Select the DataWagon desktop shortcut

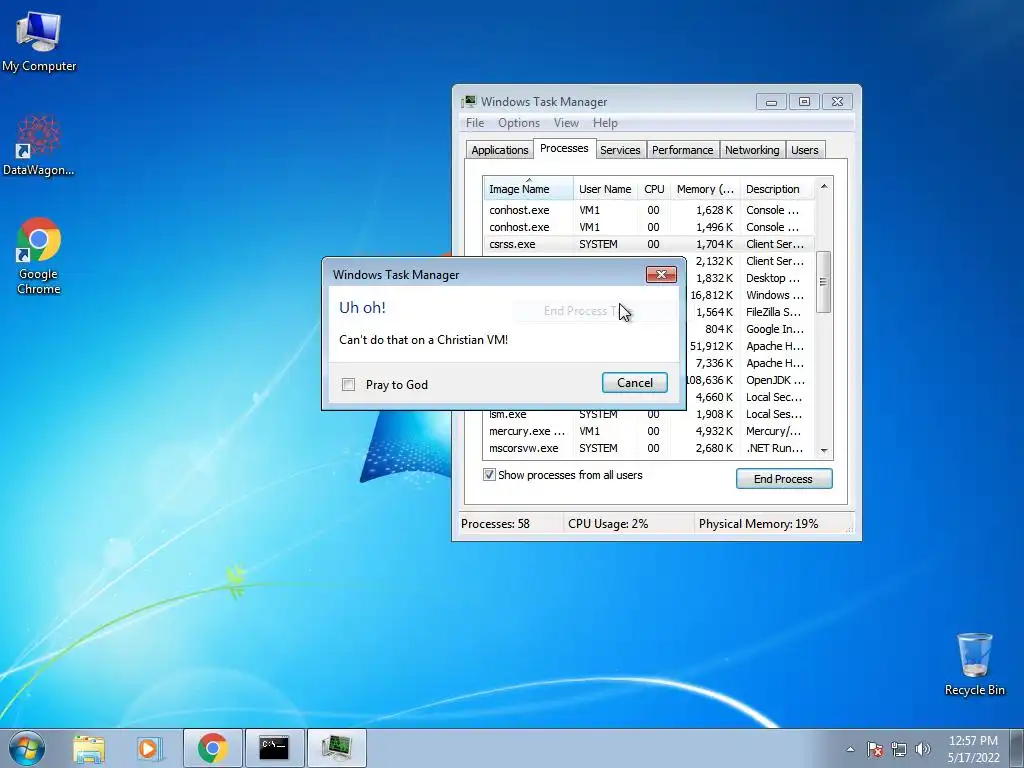point(39,145)
